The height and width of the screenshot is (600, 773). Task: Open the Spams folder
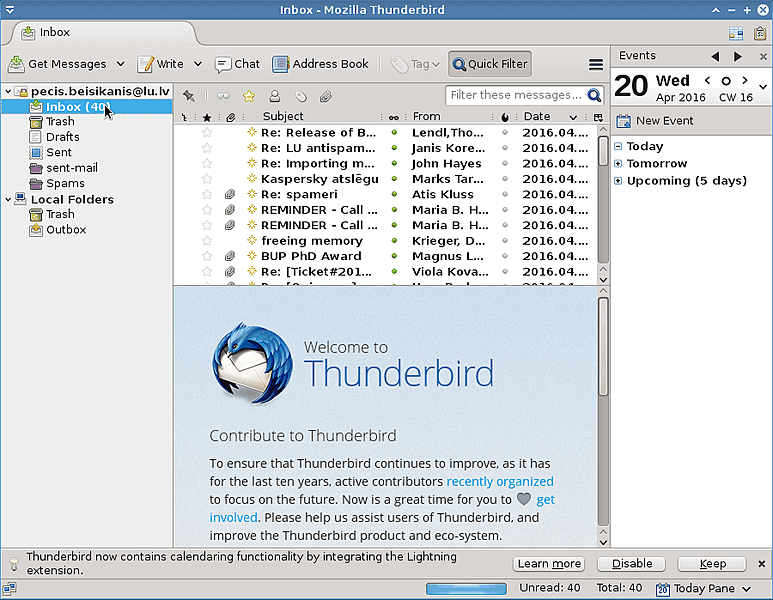(65, 183)
